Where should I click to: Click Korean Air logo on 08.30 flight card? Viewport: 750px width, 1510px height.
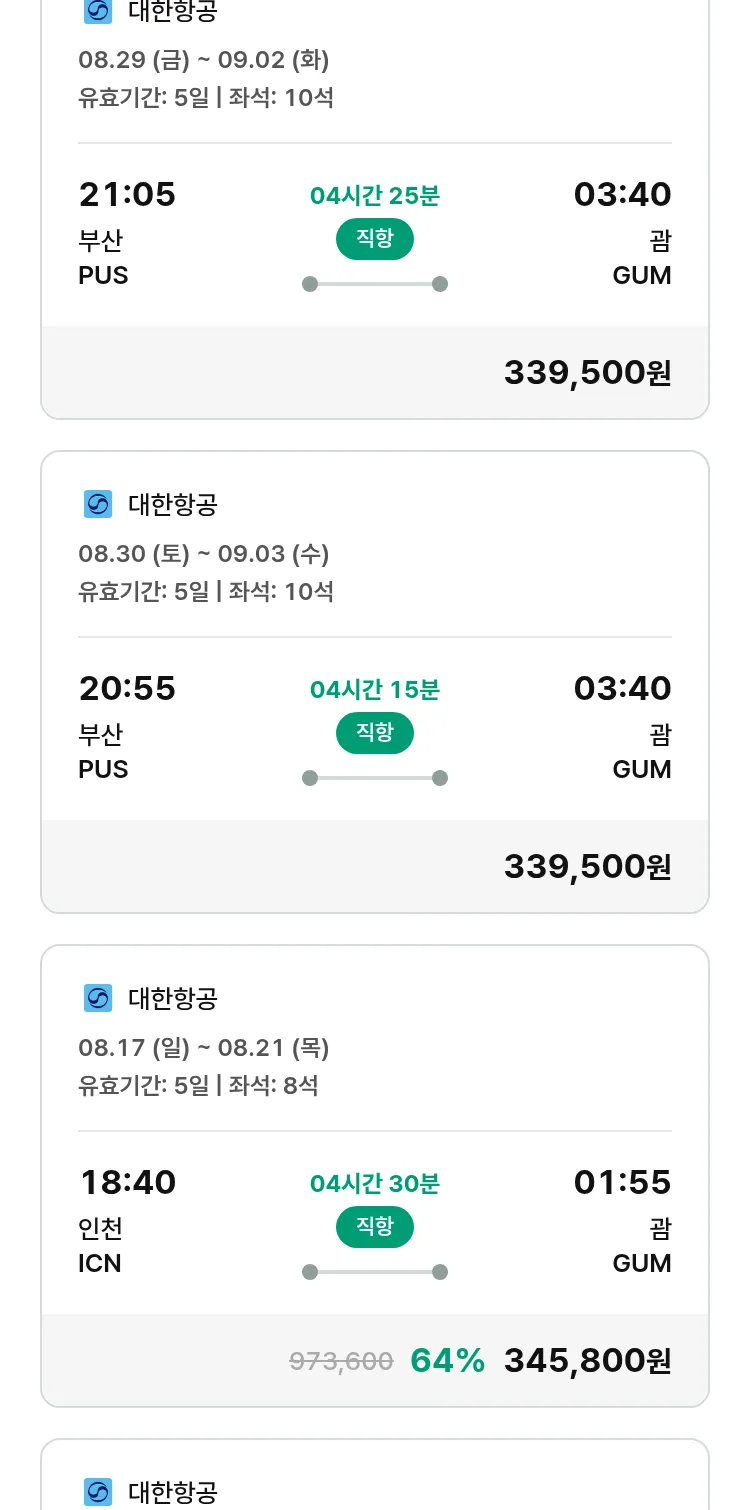tap(97, 505)
